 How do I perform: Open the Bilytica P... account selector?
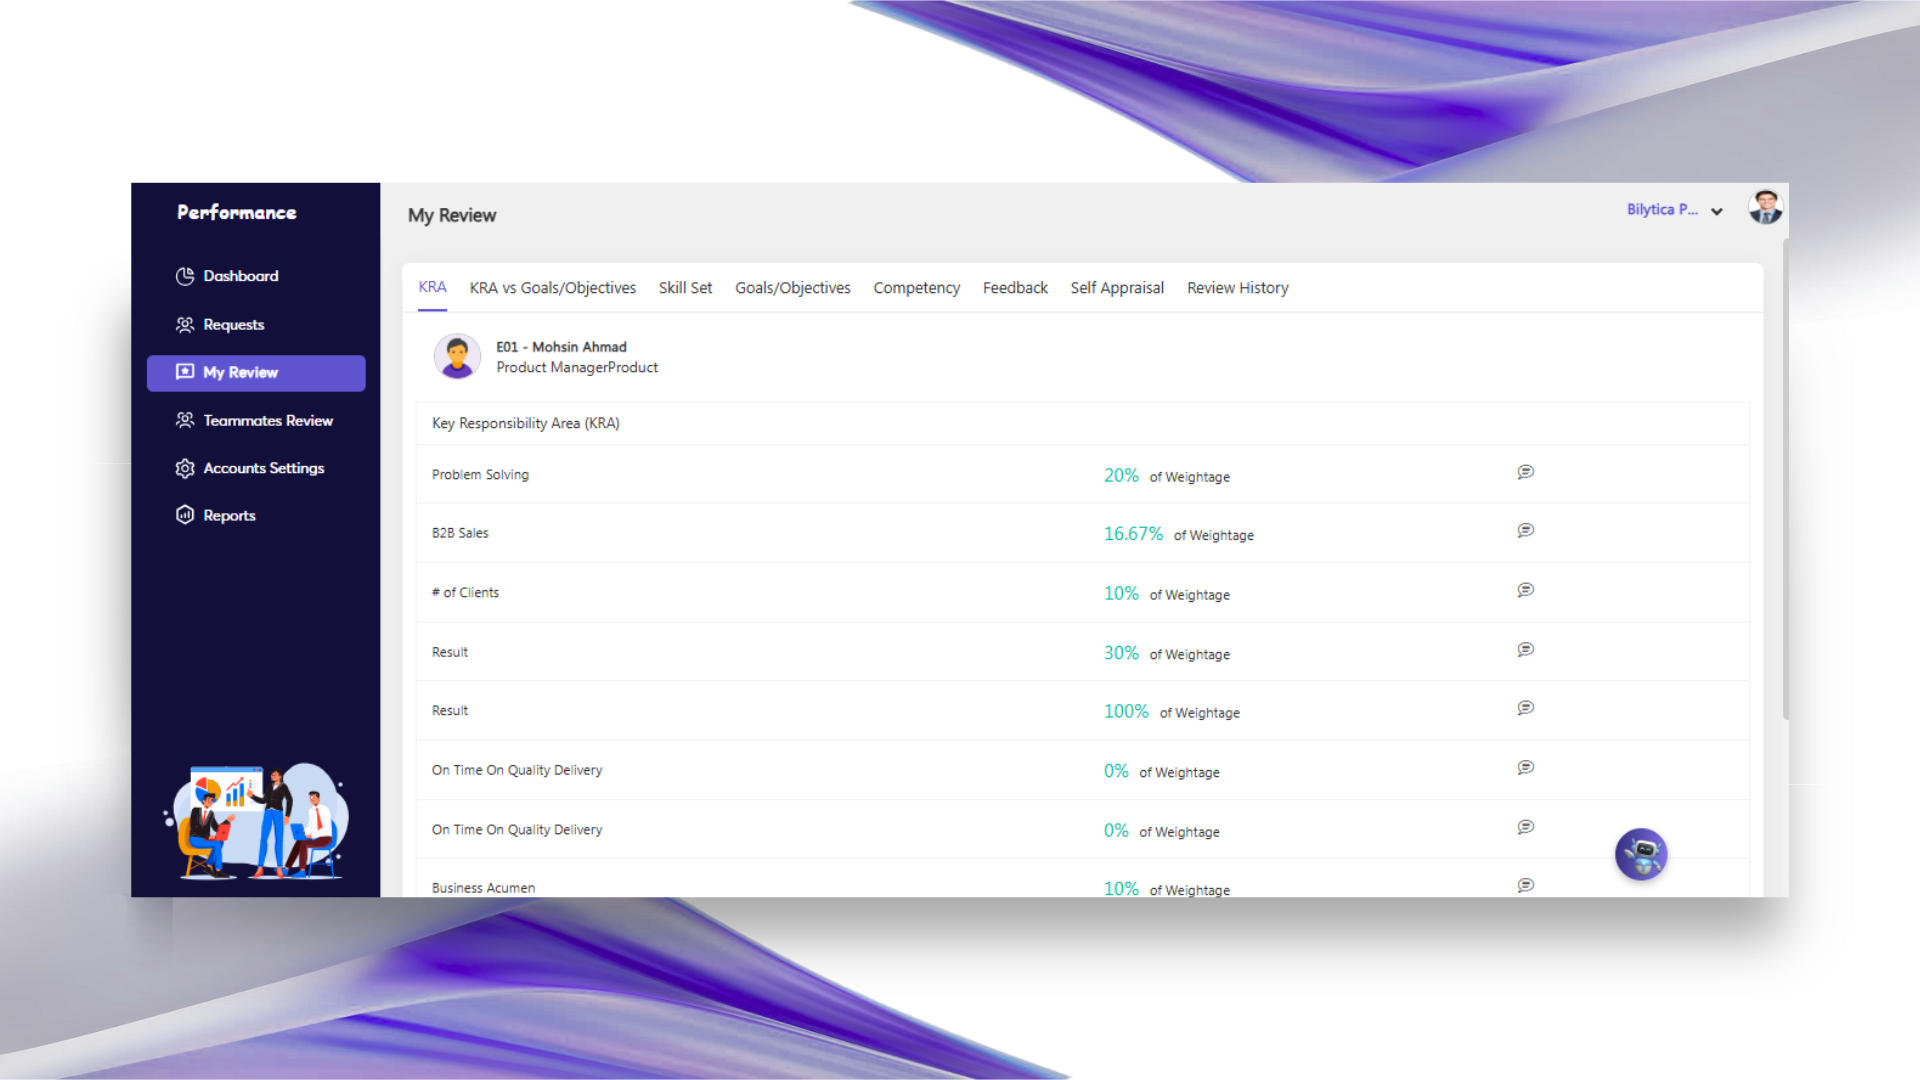click(1662, 210)
